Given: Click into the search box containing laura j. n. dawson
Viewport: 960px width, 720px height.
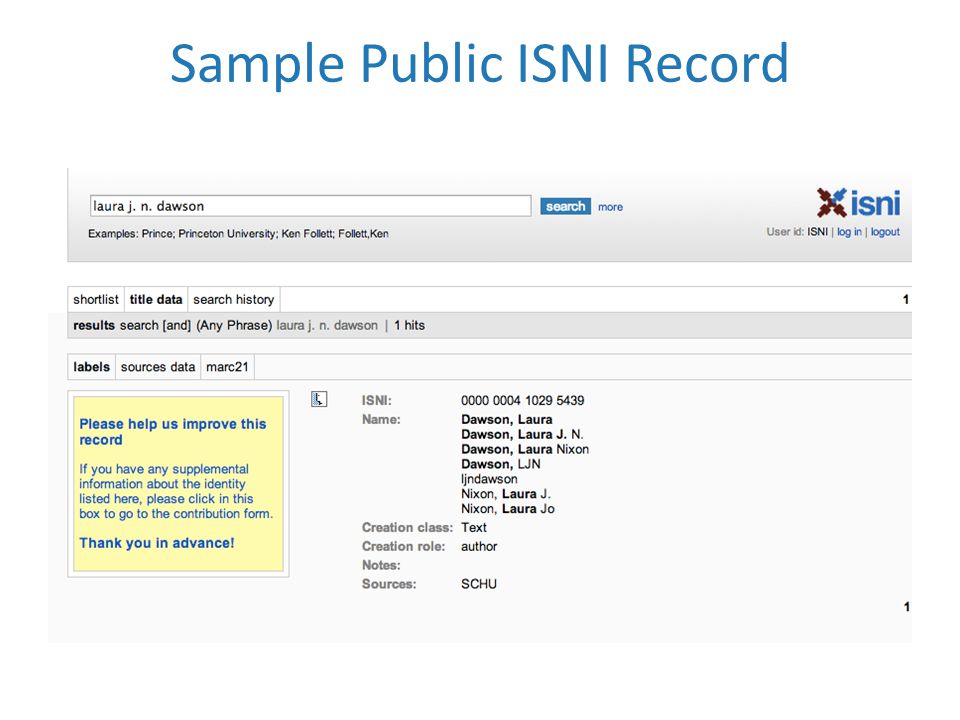Looking at the screenshot, I should (x=310, y=206).
